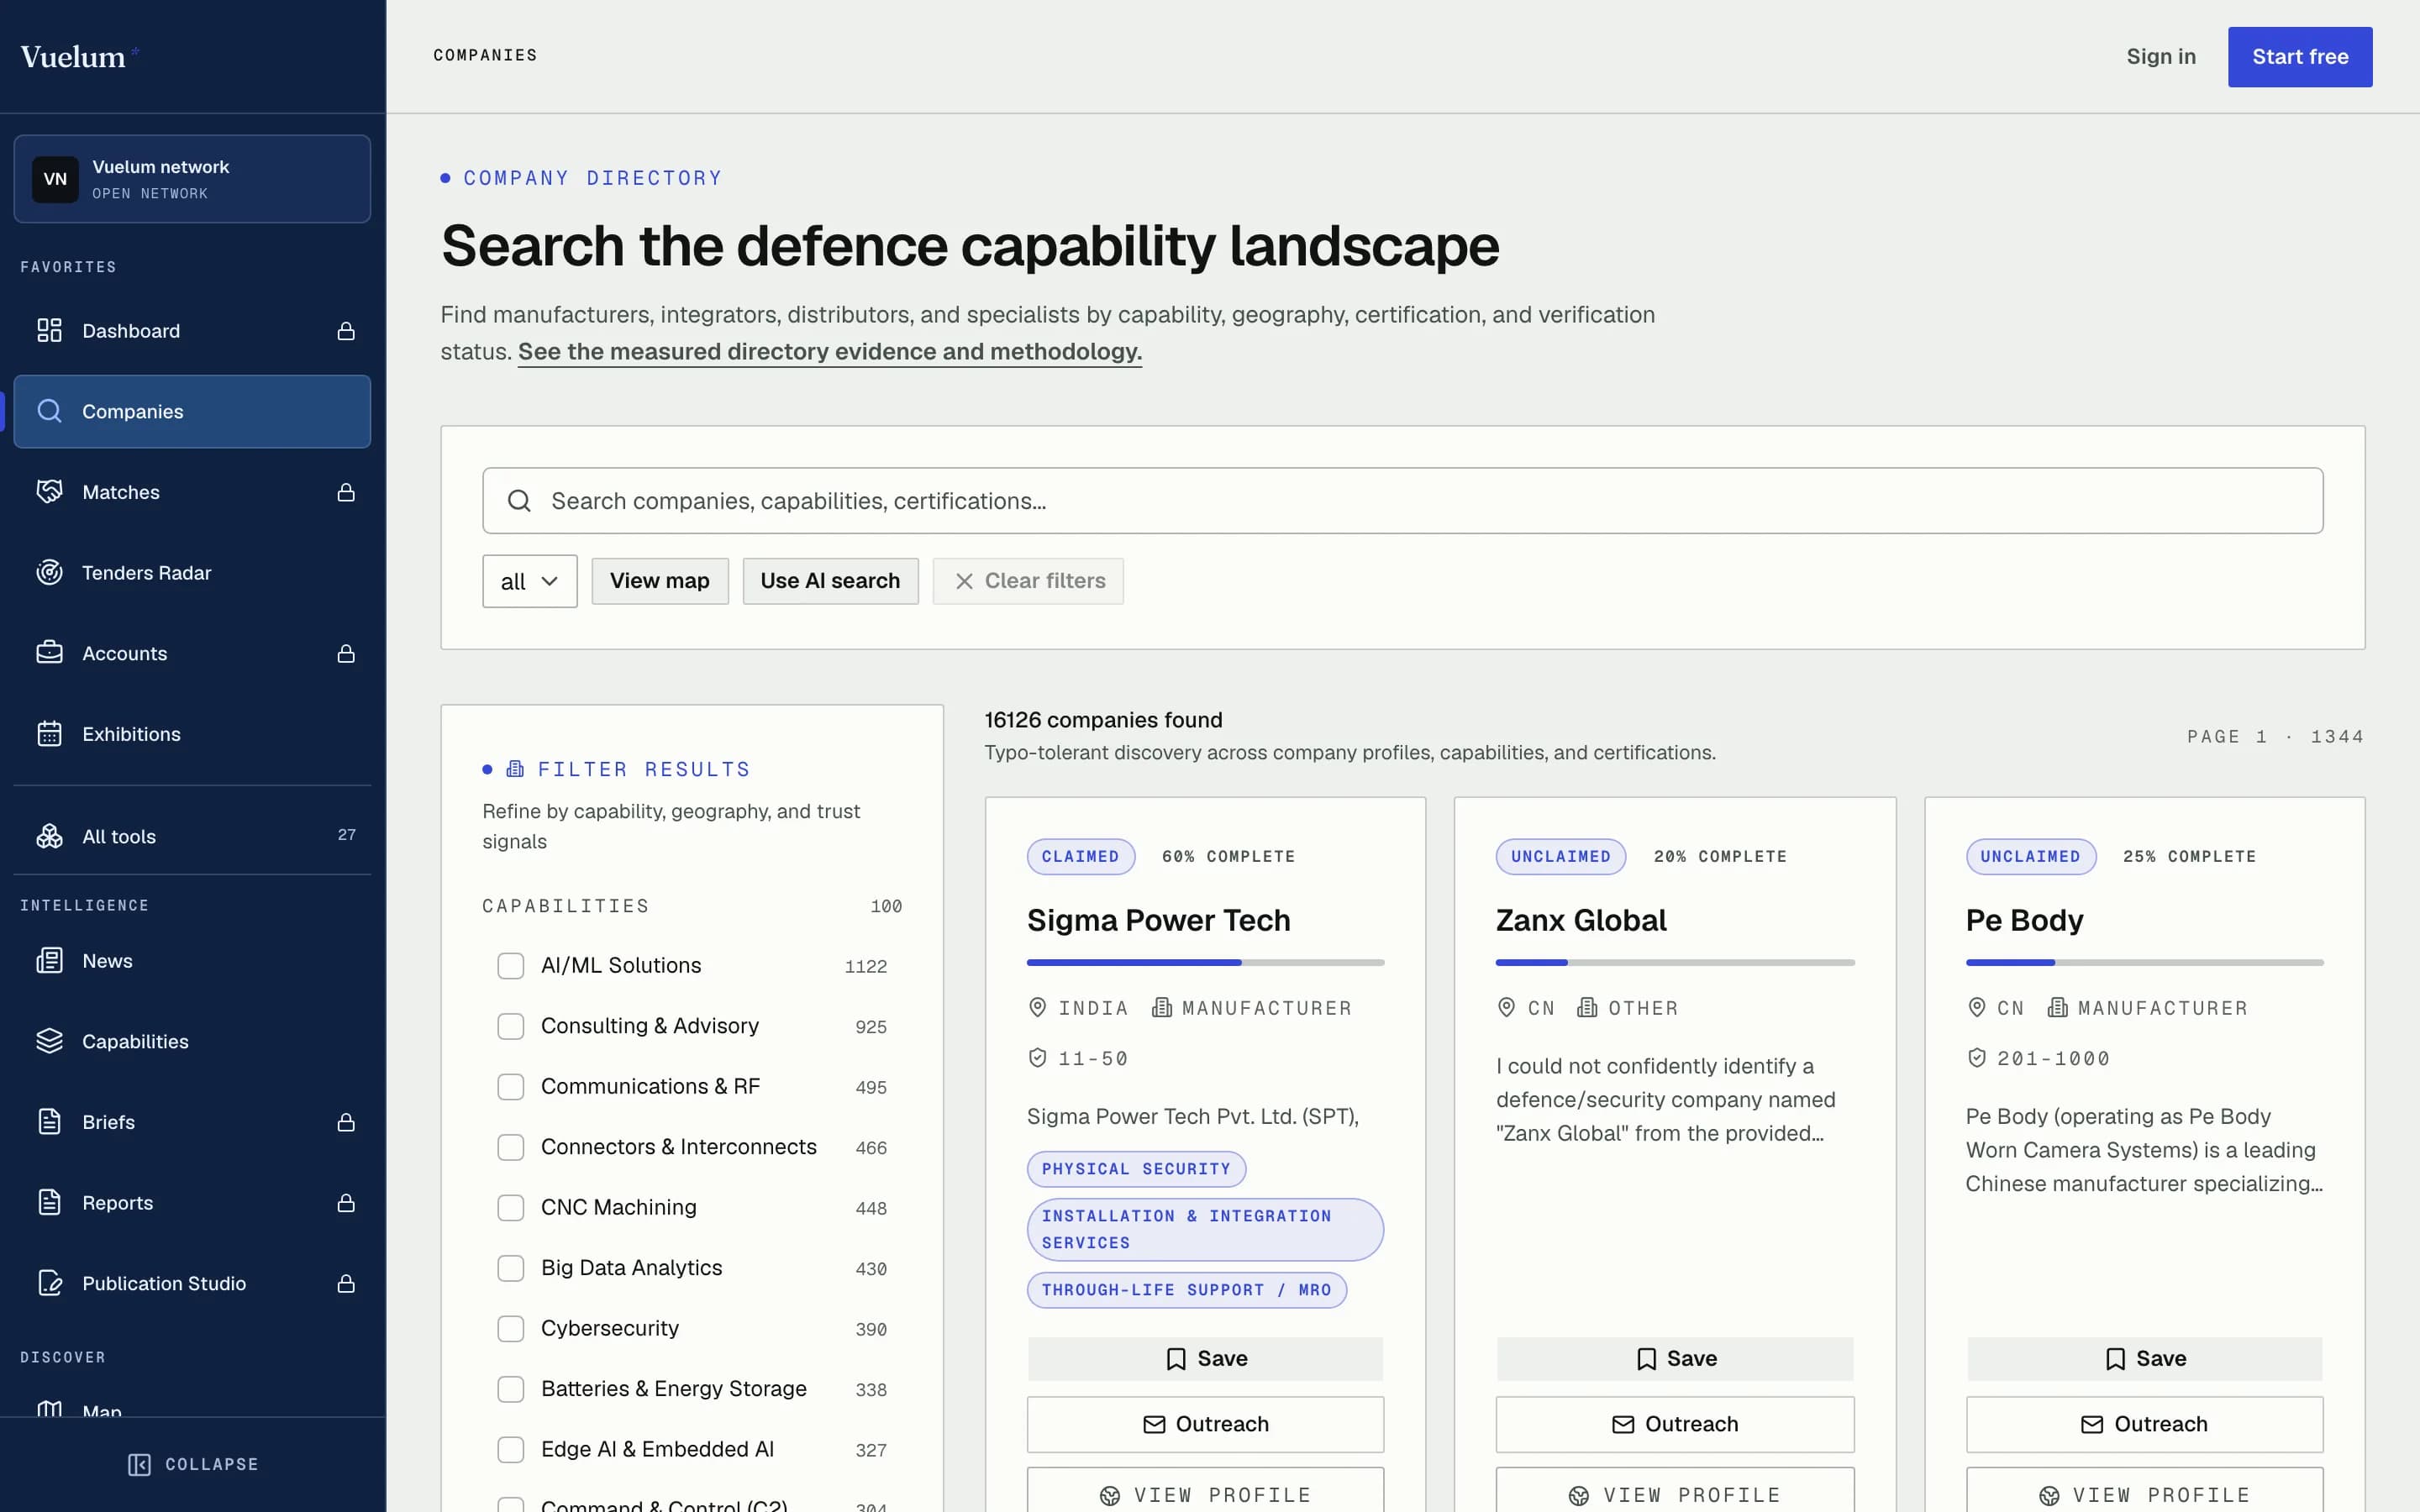The image size is (2420, 1512).
Task: Click the COLLAPSE sidebar label
Action: (212, 1464)
